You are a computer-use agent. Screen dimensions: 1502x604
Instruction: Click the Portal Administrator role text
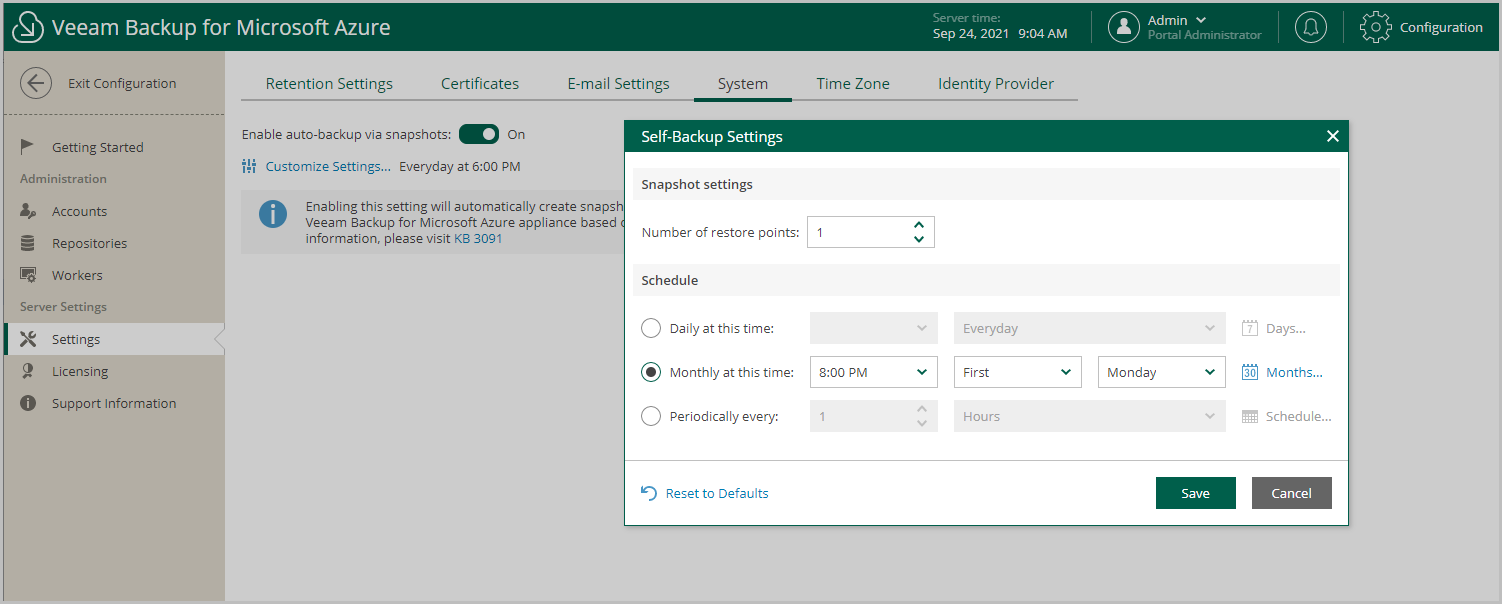point(1205,35)
